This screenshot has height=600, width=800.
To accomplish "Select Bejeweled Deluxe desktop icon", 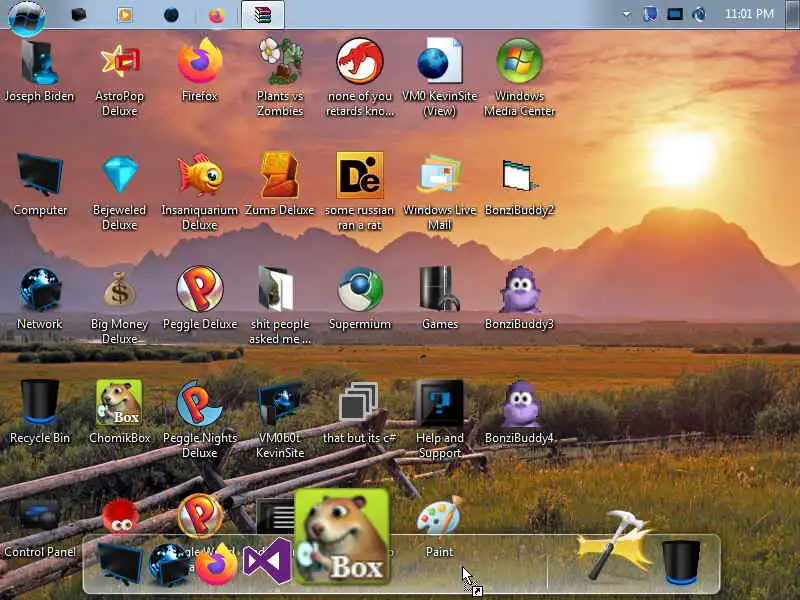I will click(119, 192).
